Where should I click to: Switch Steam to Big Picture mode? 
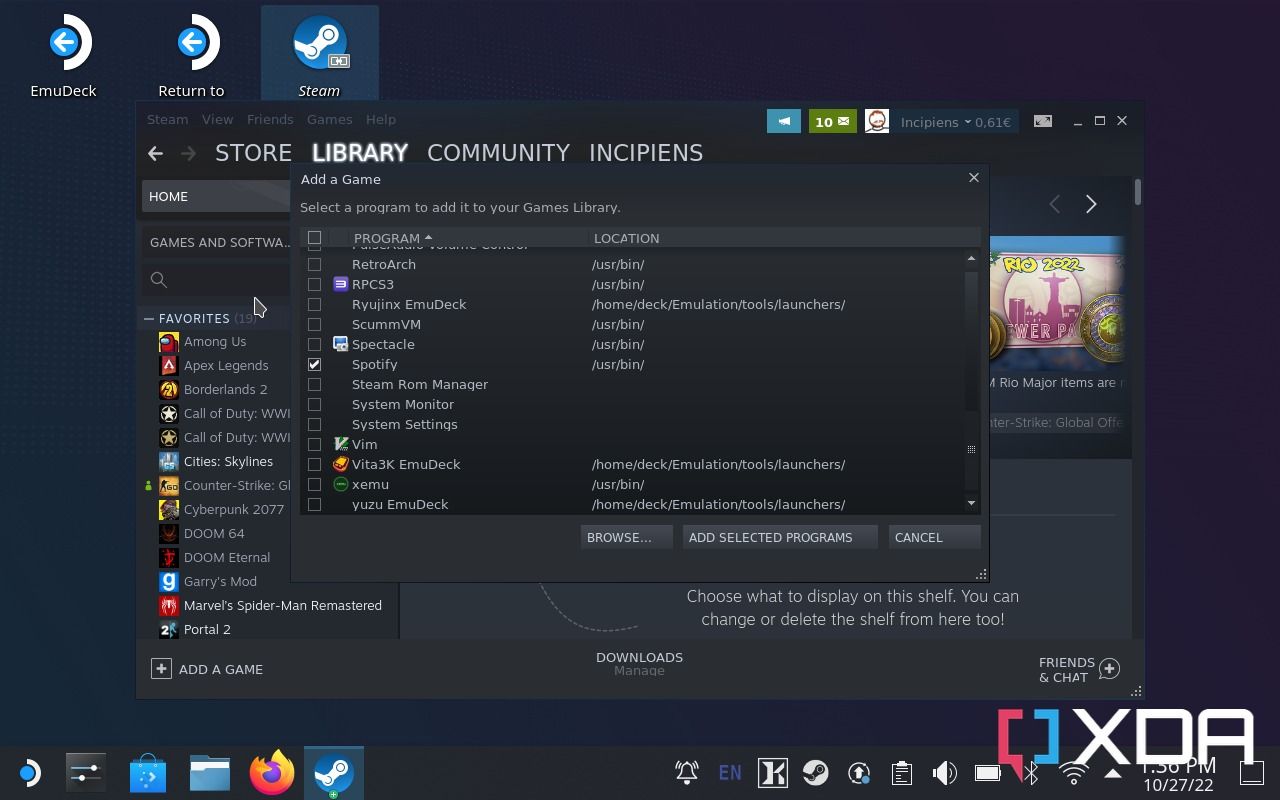tap(1043, 121)
